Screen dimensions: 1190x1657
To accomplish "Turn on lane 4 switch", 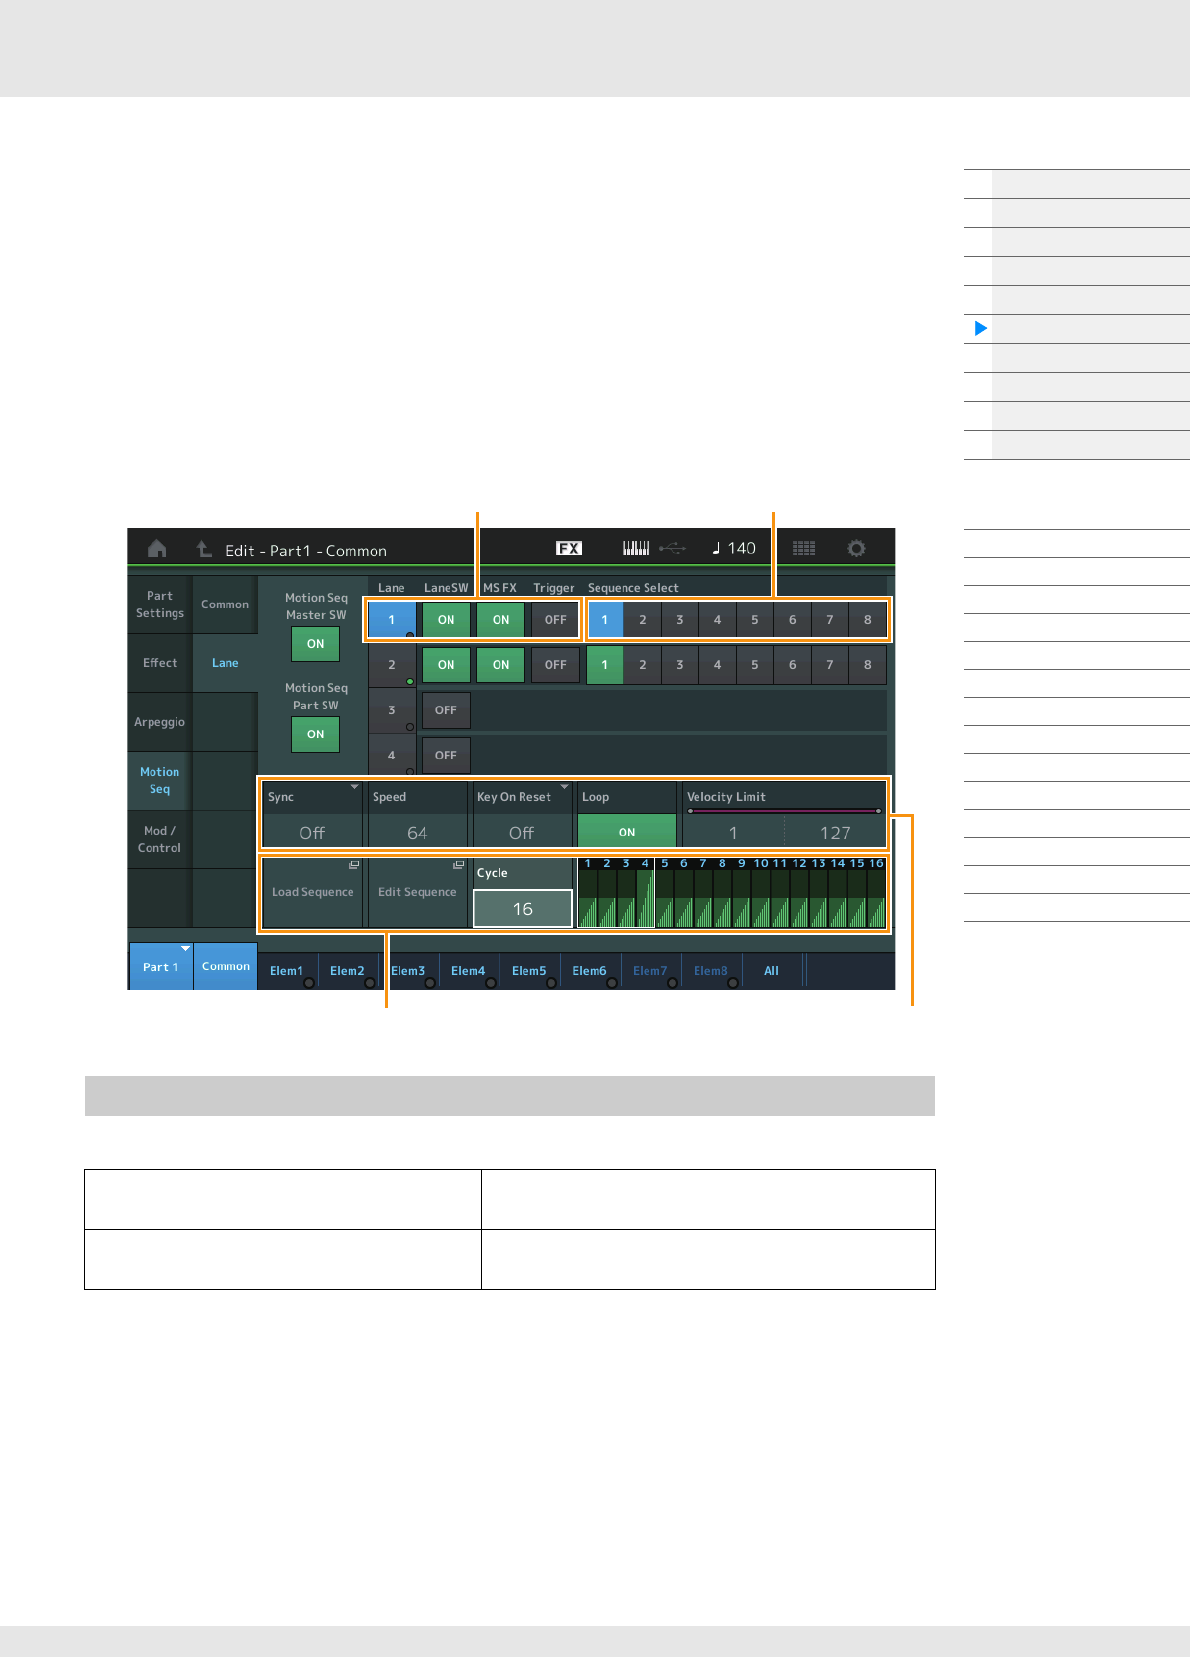I will (x=446, y=755).
